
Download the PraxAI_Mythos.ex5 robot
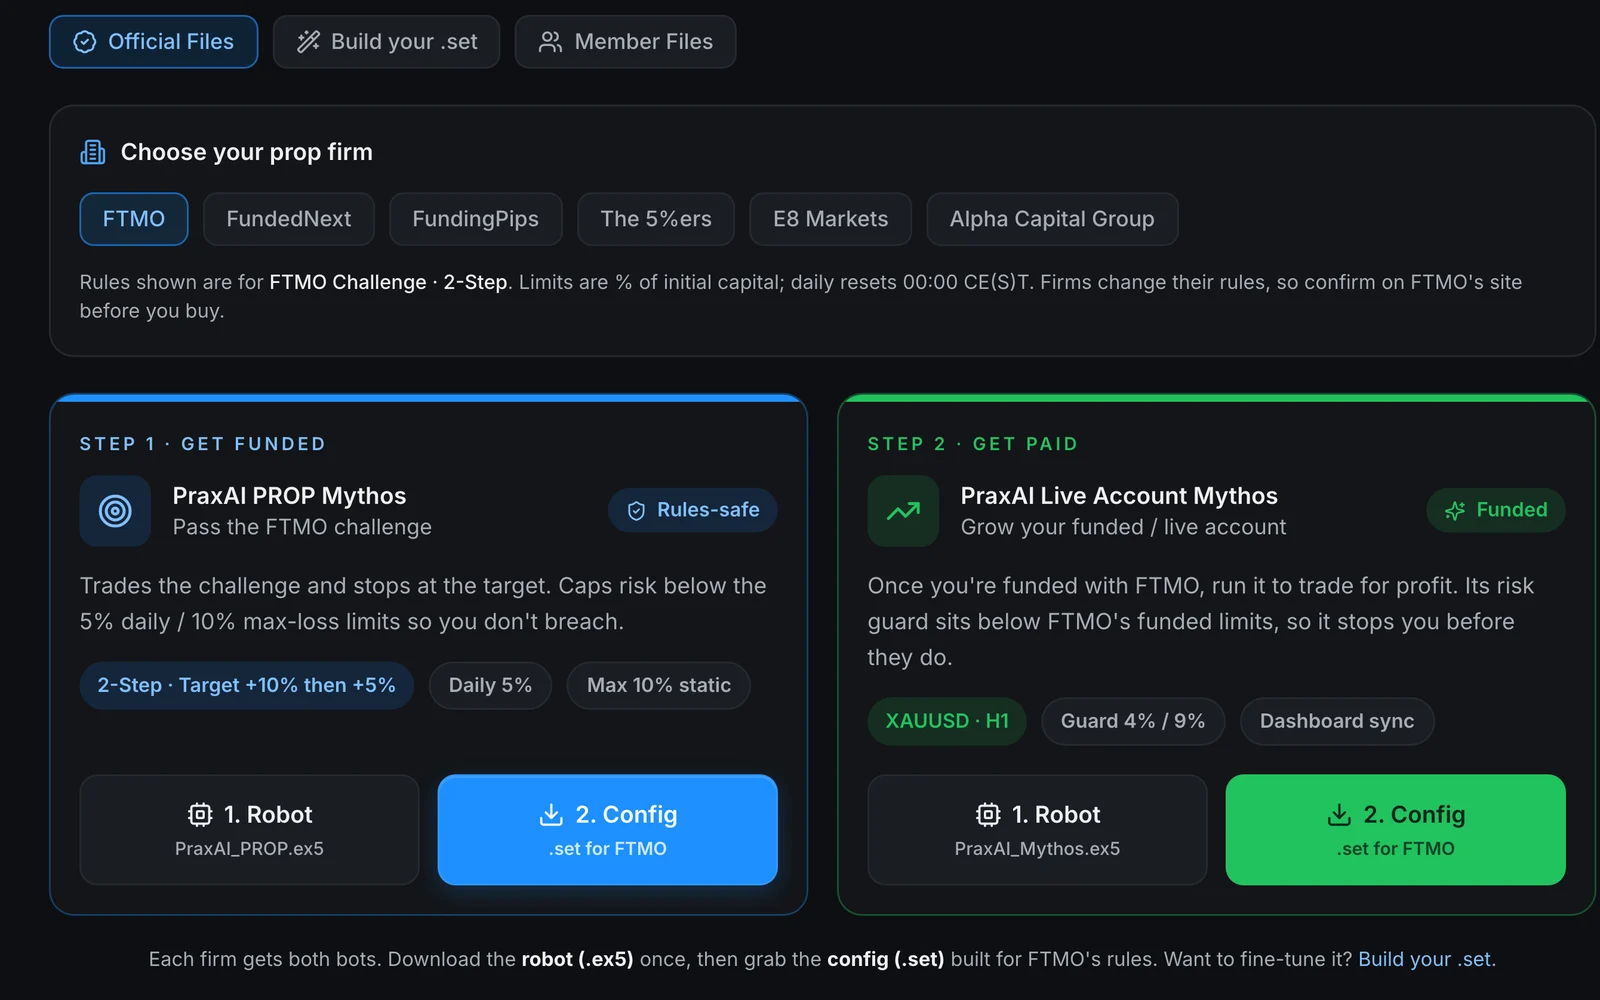[x=1037, y=830]
